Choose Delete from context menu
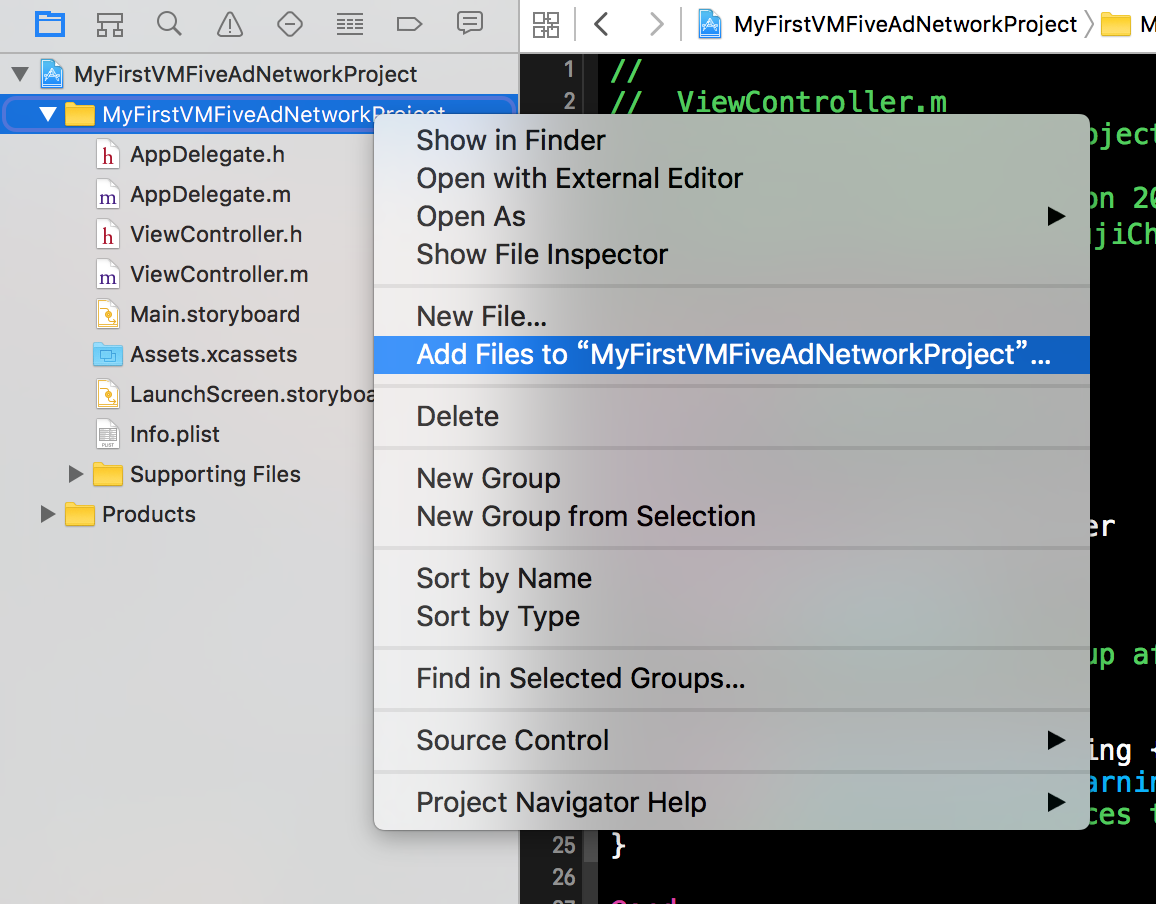The height and width of the screenshot is (904, 1156). (731, 417)
